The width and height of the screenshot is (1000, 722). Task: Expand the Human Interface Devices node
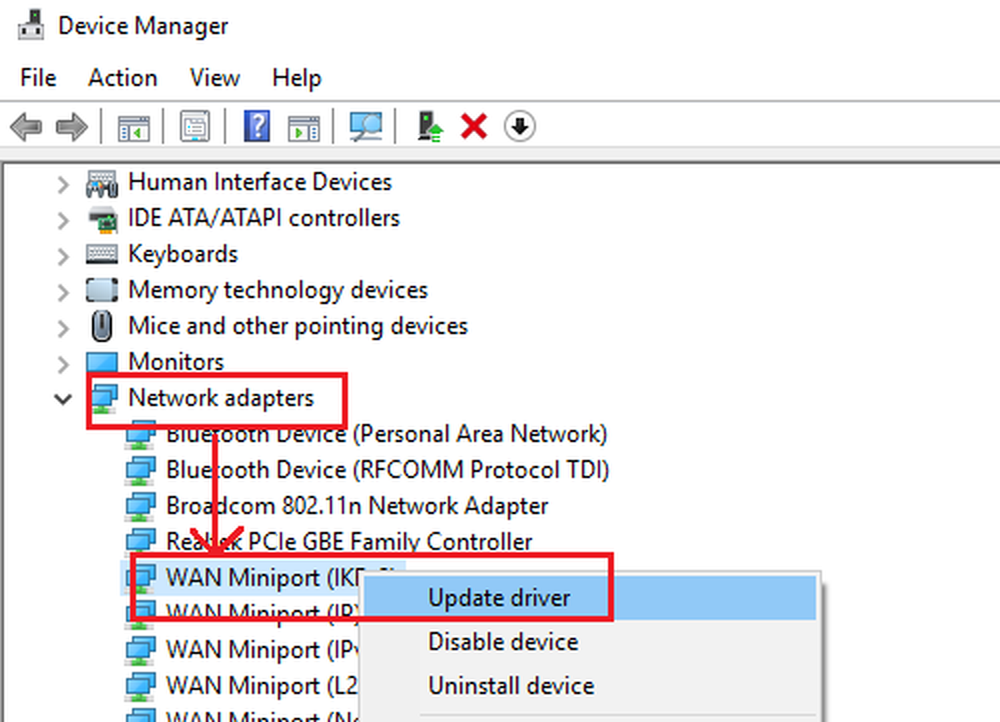(64, 183)
